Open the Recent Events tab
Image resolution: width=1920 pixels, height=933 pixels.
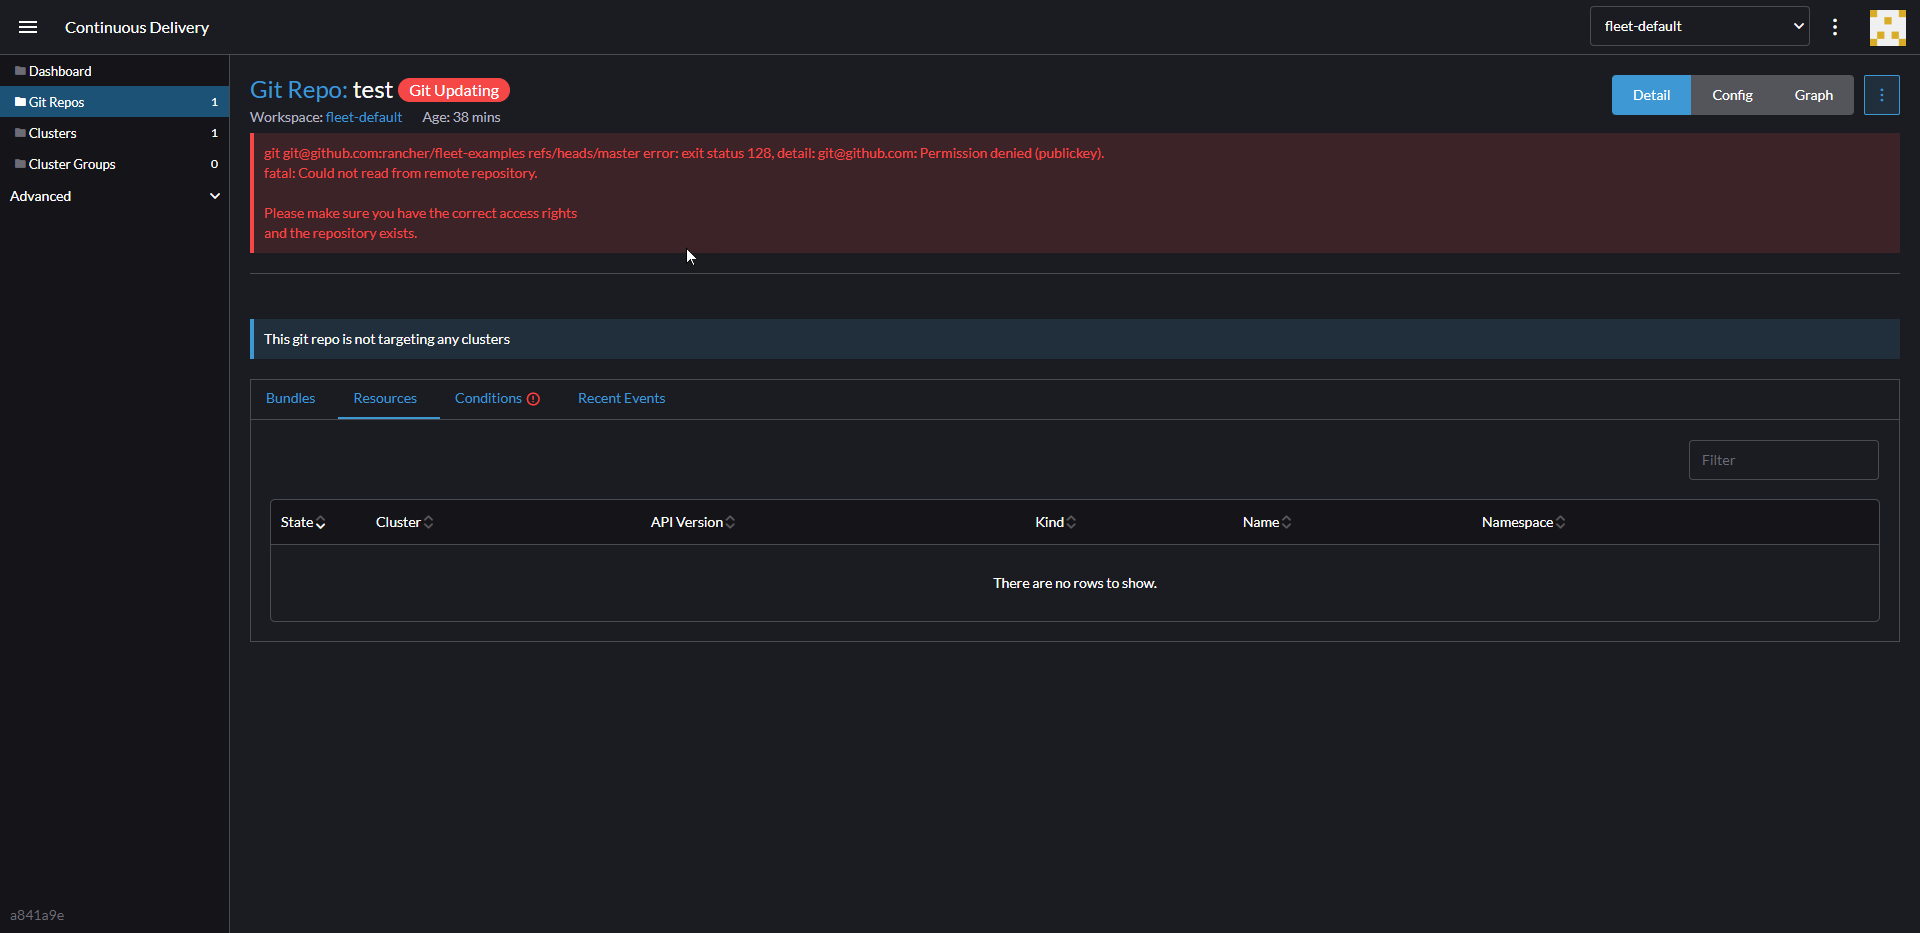click(x=620, y=398)
